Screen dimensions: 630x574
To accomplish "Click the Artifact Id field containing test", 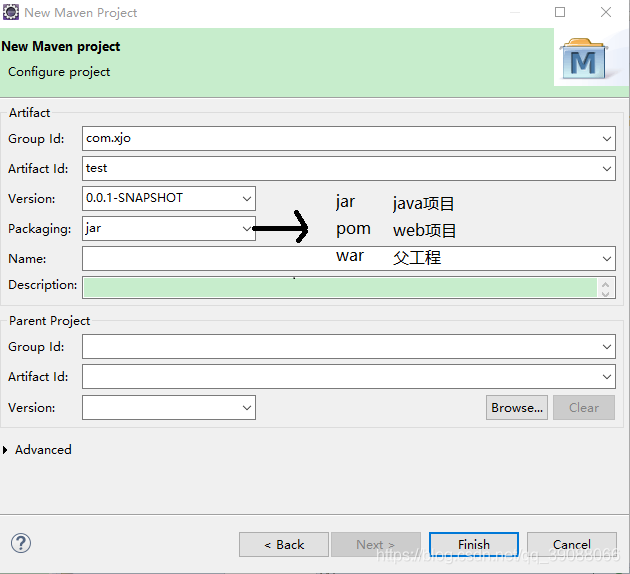I will tap(349, 169).
